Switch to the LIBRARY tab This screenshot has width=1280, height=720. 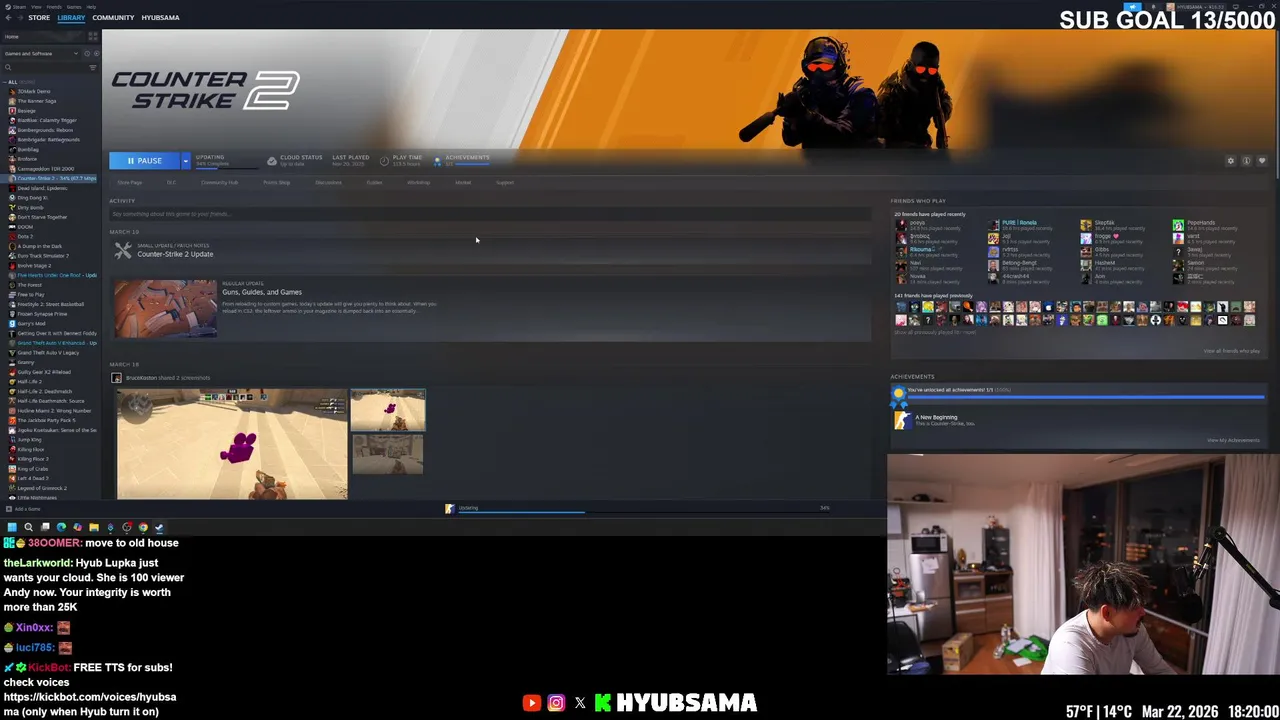[71, 18]
